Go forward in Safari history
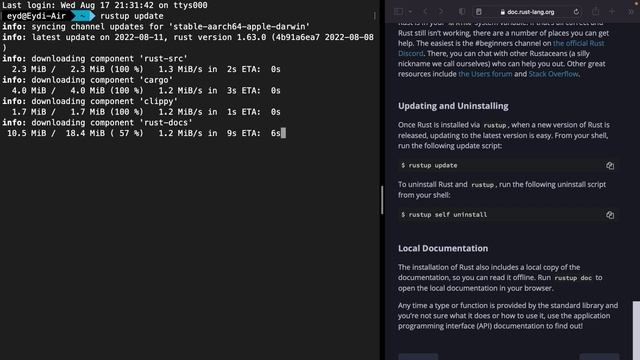 pos(441,12)
